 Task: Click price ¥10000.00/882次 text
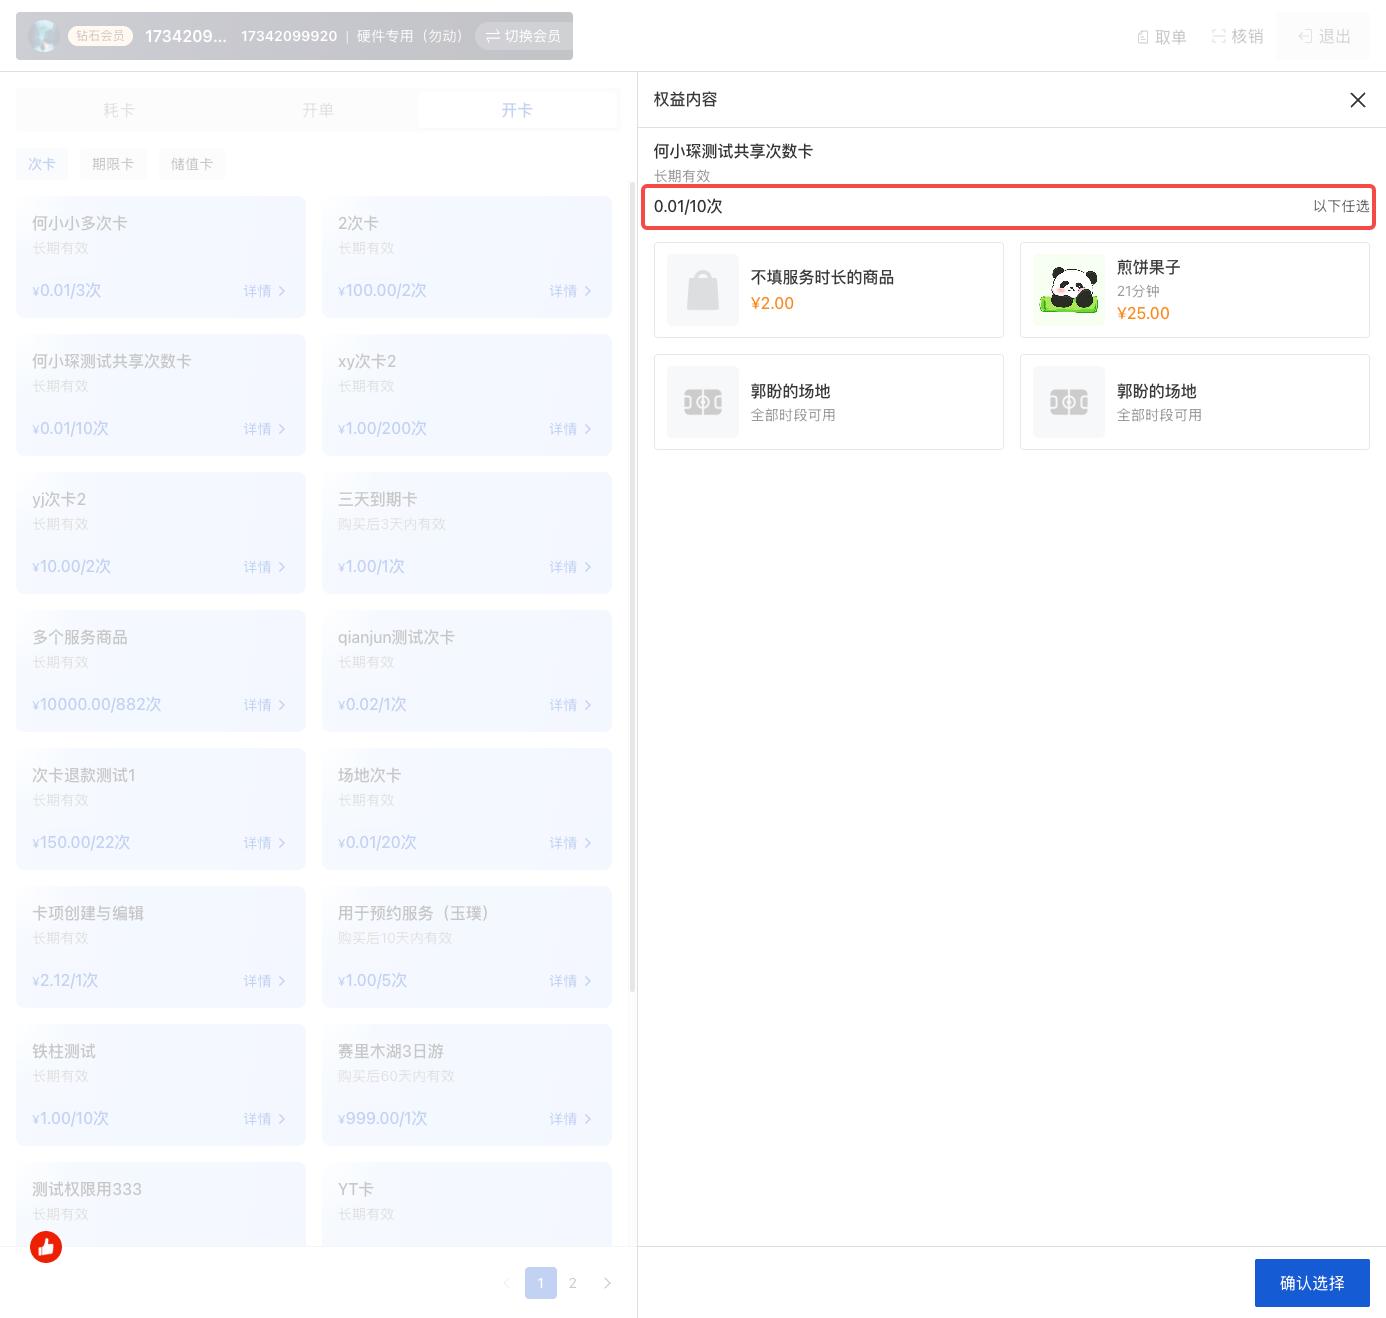tap(97, 704)
